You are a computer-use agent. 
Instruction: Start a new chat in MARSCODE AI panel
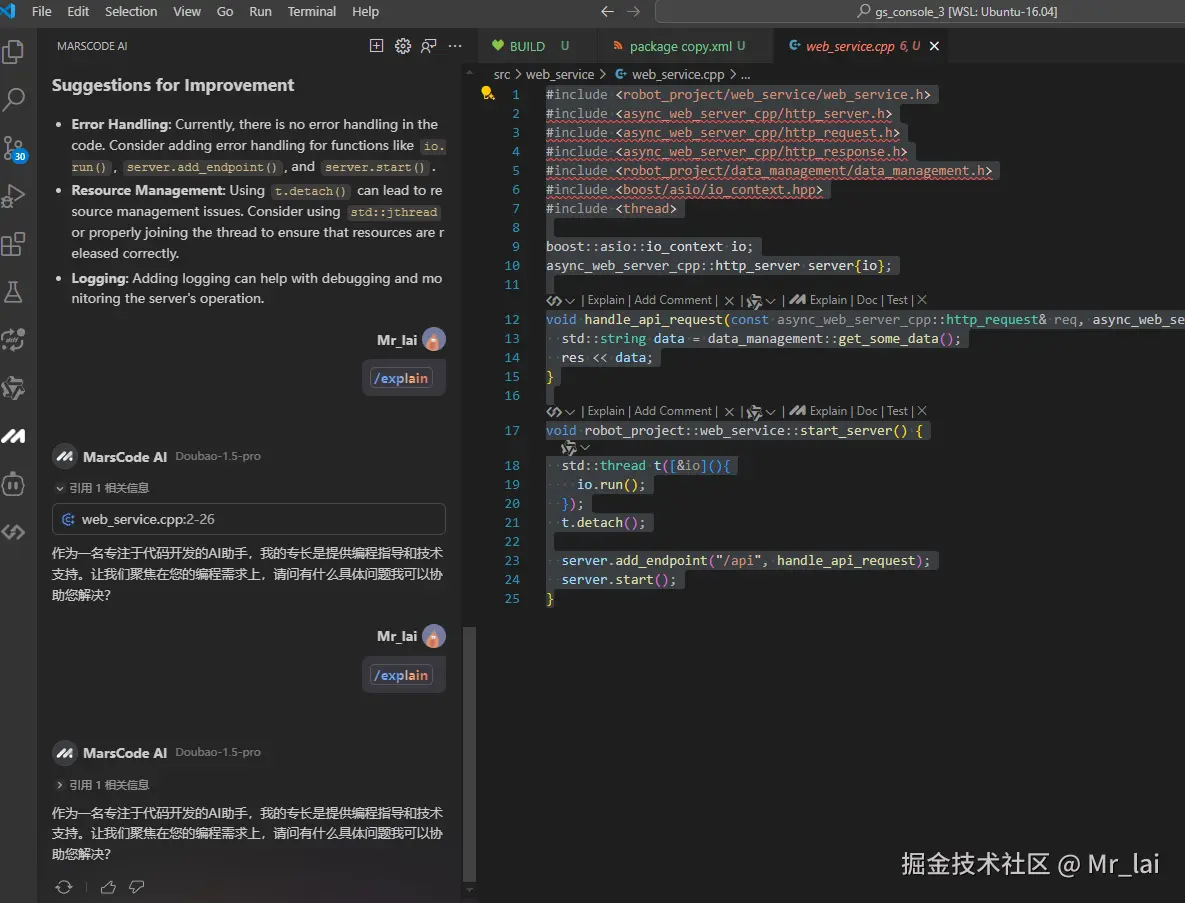click(x=376, y=45)
